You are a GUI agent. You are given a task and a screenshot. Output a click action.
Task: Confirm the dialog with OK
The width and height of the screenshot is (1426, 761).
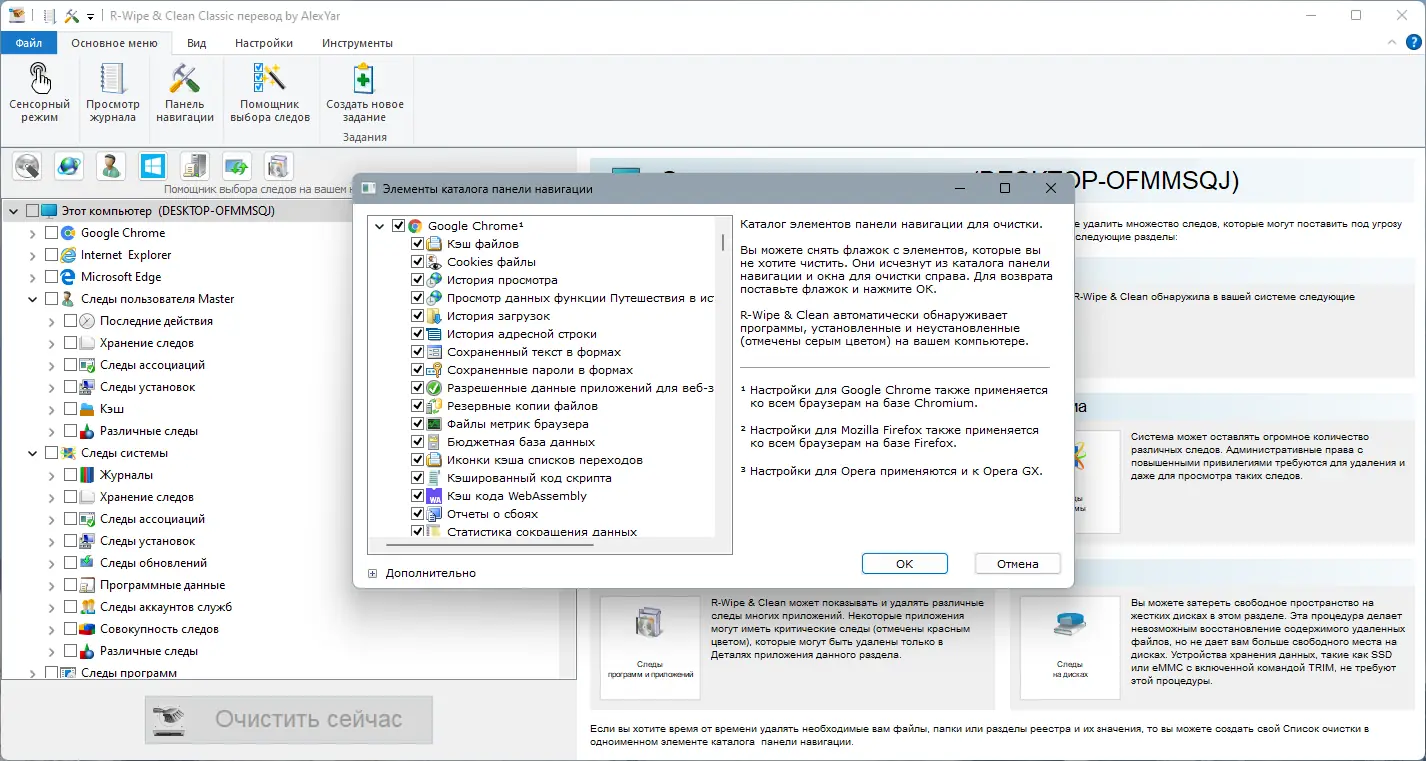pyautogui.click(x=904, y=564)
